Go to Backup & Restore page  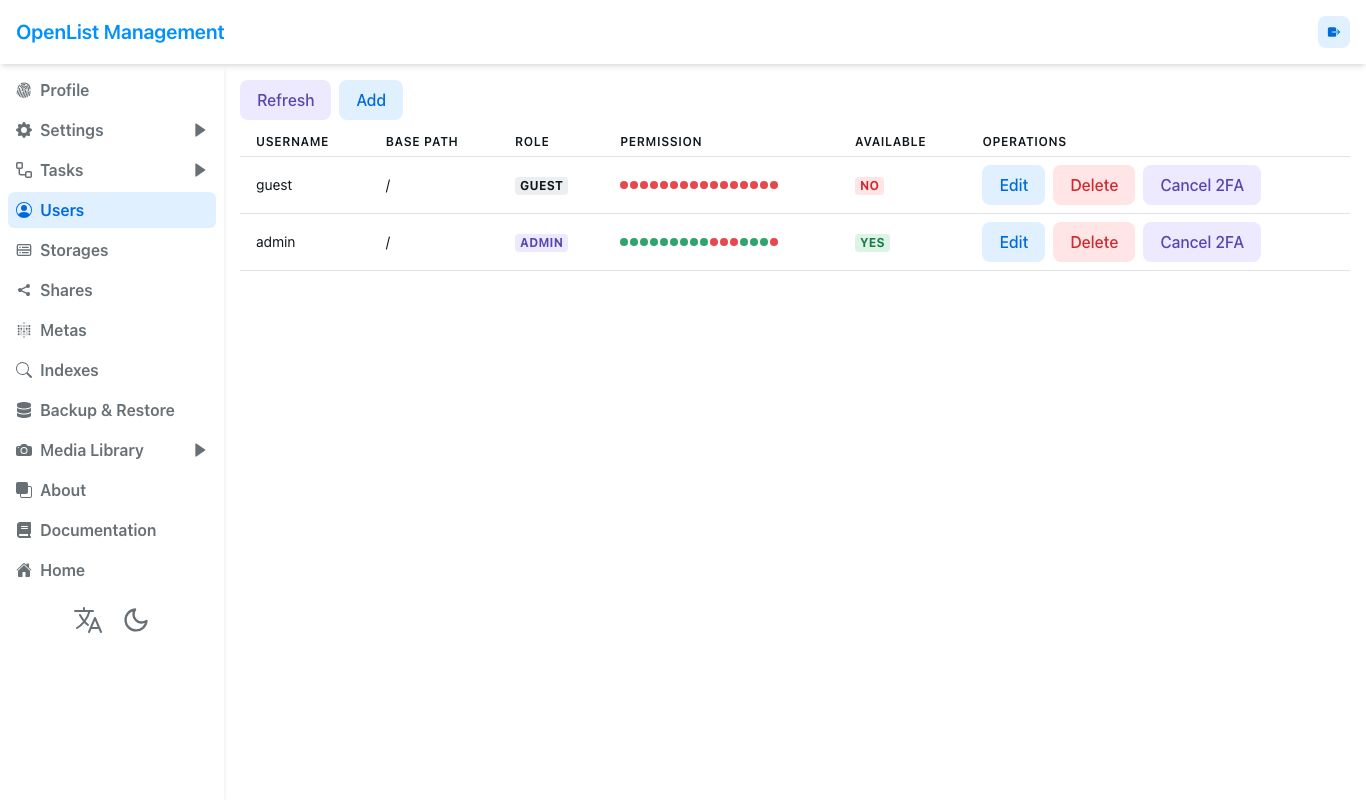point(112,410)
